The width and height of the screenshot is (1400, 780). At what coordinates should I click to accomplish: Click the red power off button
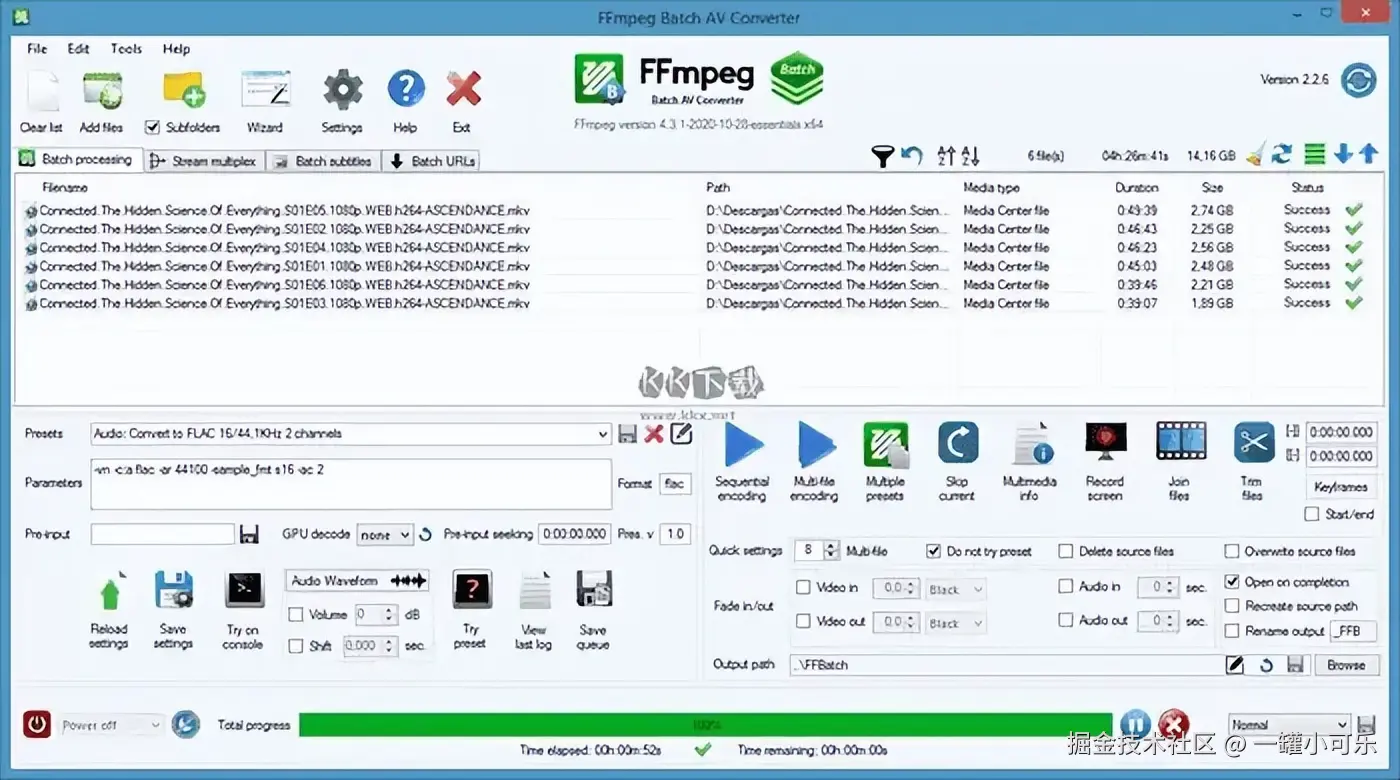click(37, 724)
